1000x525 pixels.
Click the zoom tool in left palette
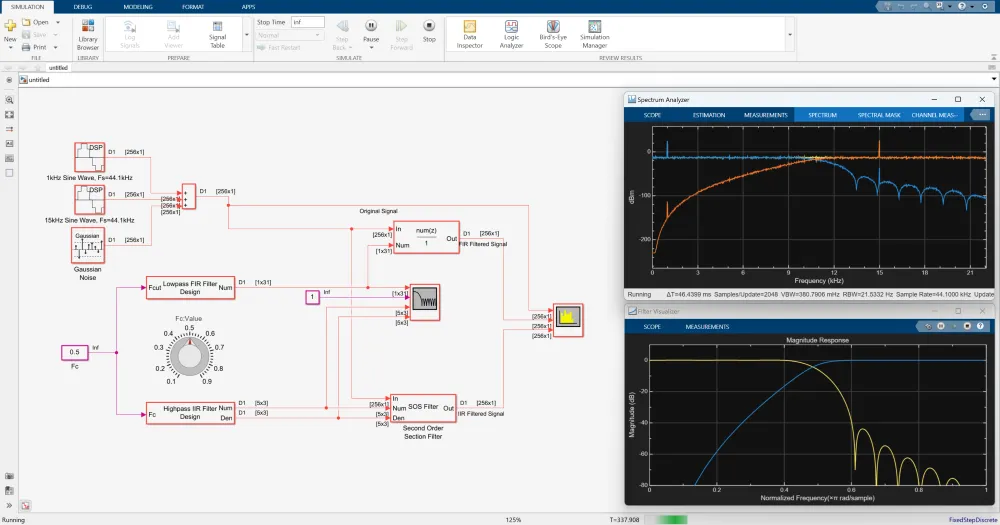click(x=9, y=100)
